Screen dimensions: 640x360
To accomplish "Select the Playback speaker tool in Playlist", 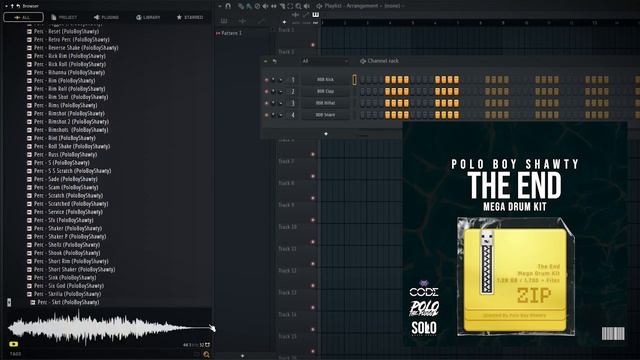I will click(307, 6).
